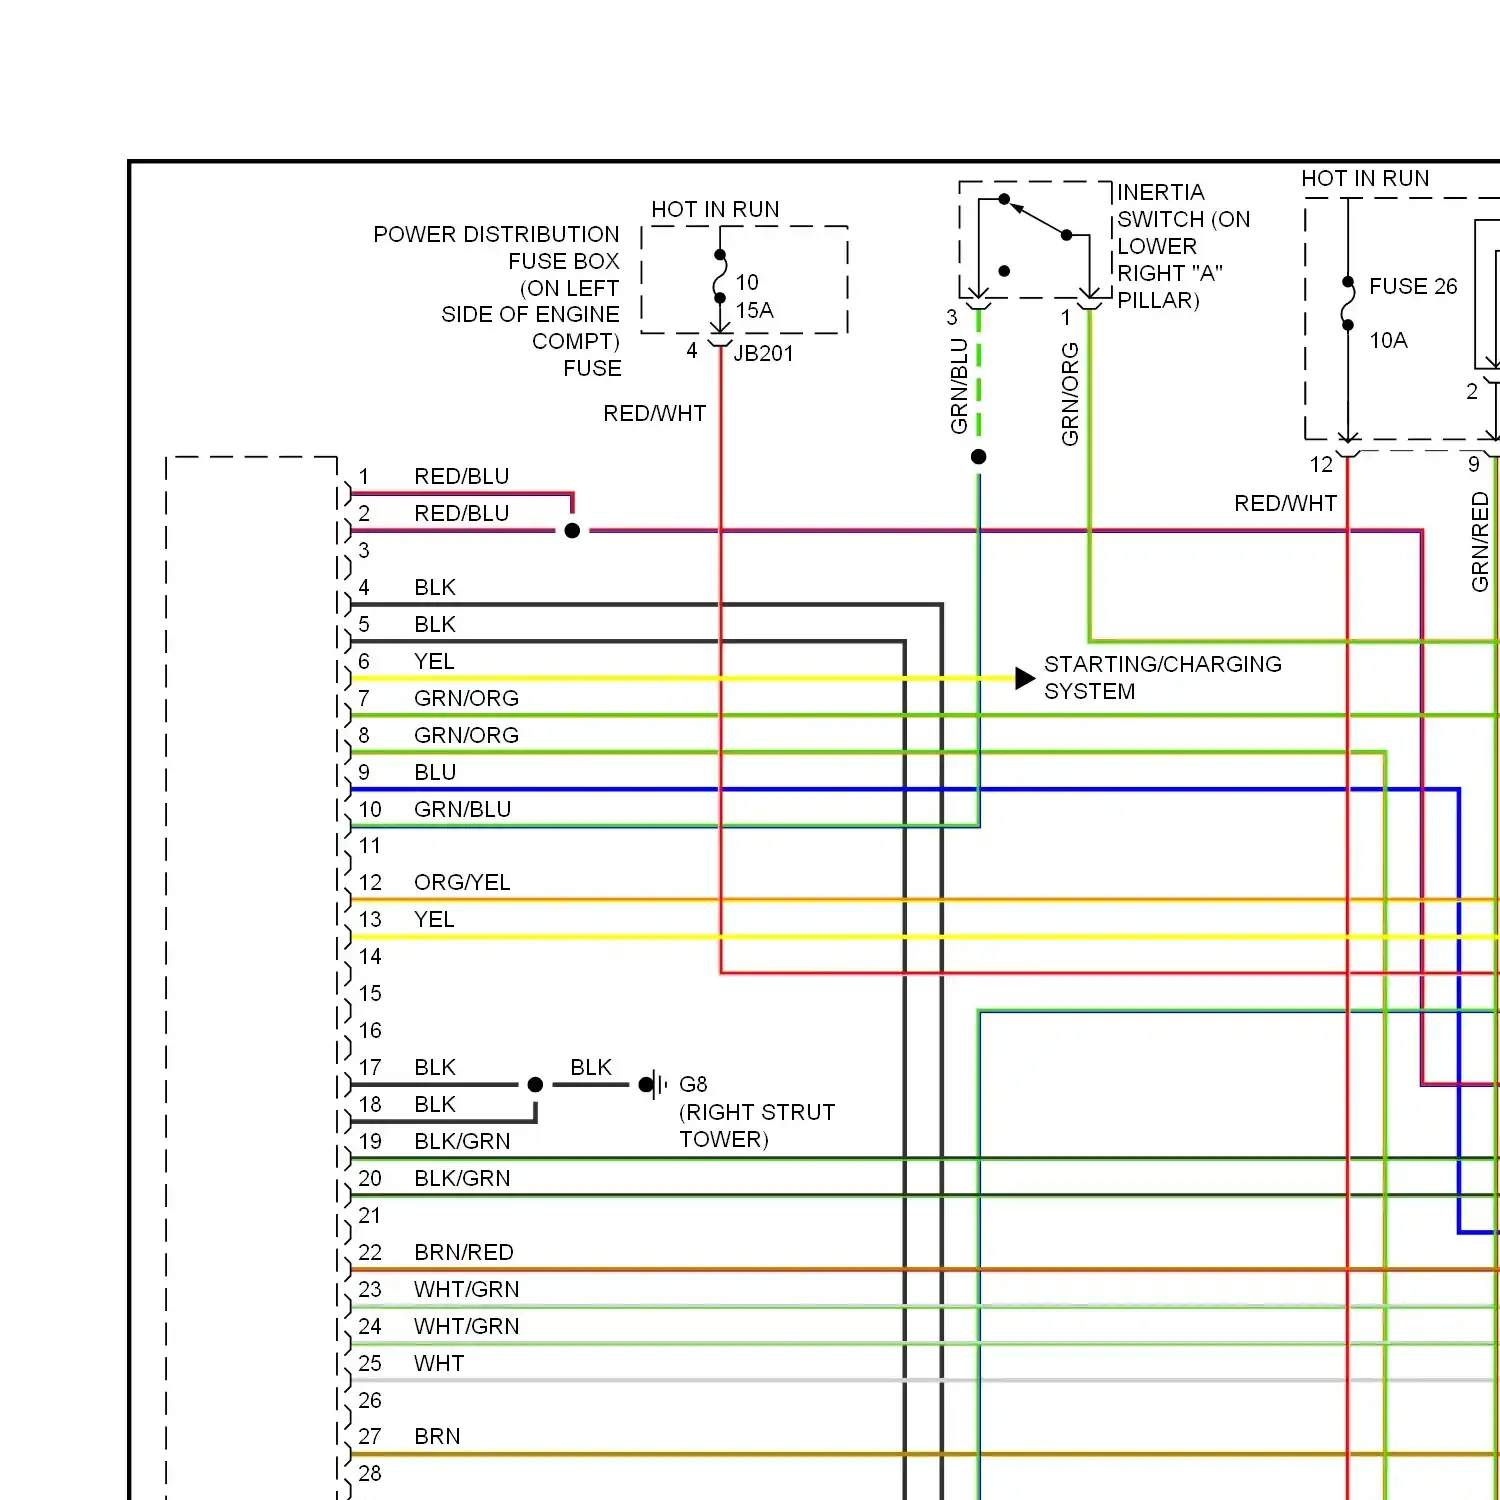
Task: Click the vertical 'GRN/RED' wire label
Action: click(x=1480, y=541)
